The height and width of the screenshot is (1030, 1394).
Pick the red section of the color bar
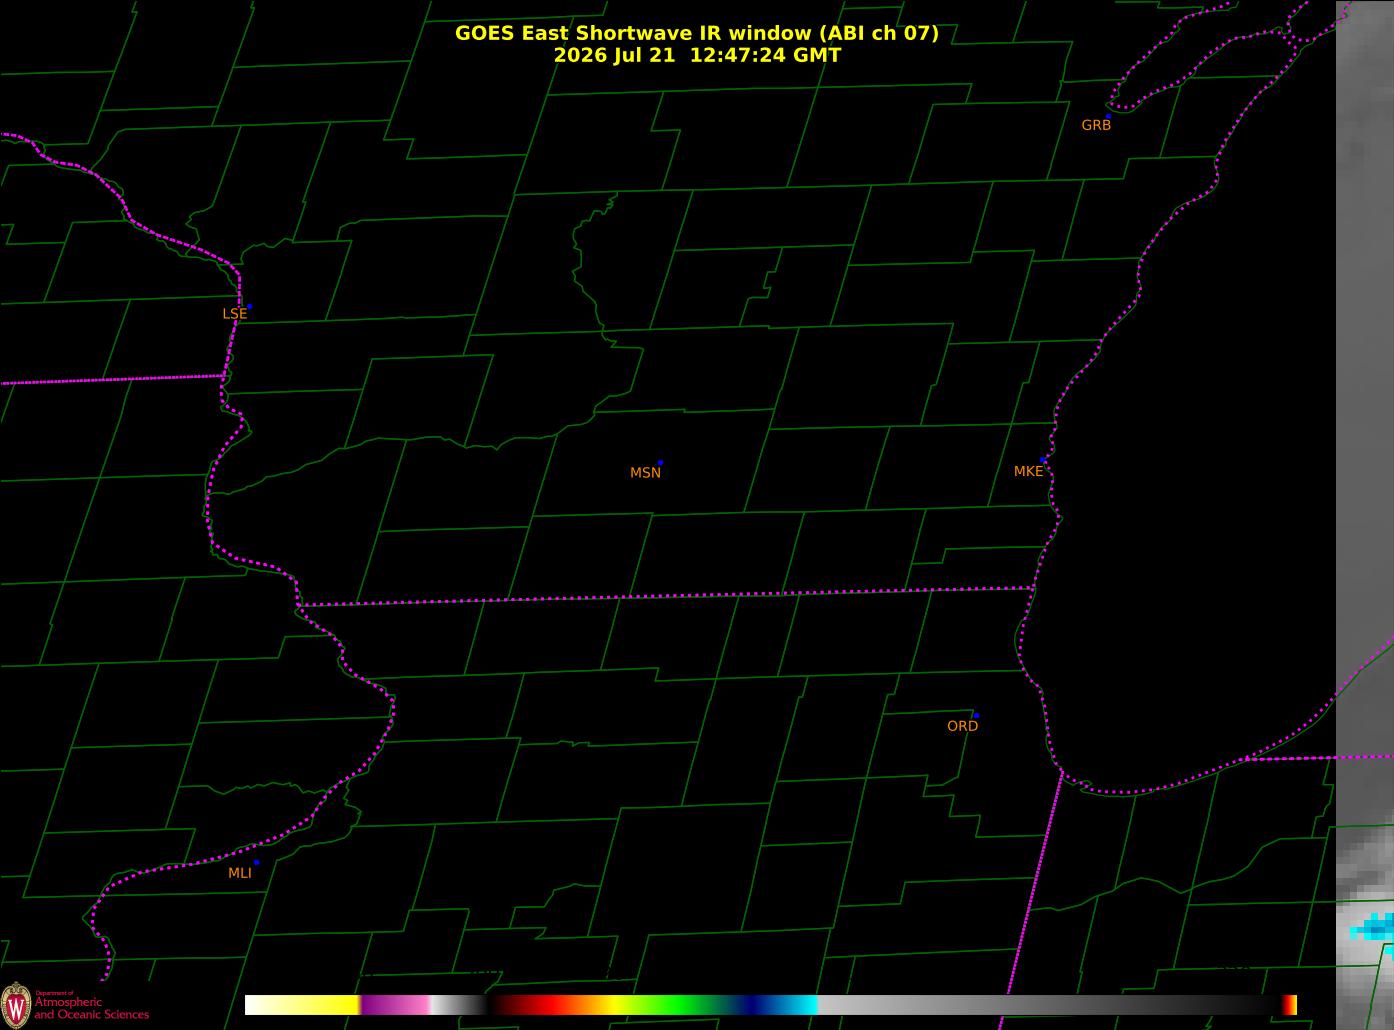pos(540,1005)
